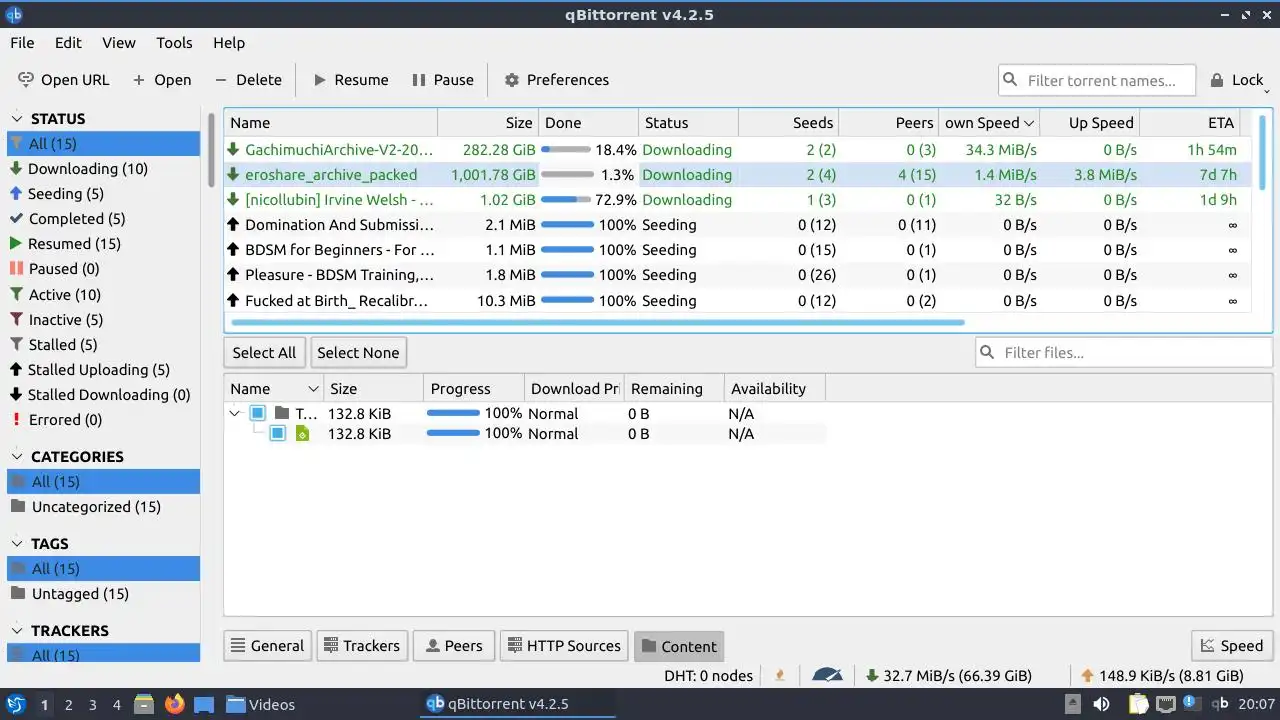Click DHT: 0 nodes status text
The height and width of the screenshot is (720, 1280).
[708, 676]
